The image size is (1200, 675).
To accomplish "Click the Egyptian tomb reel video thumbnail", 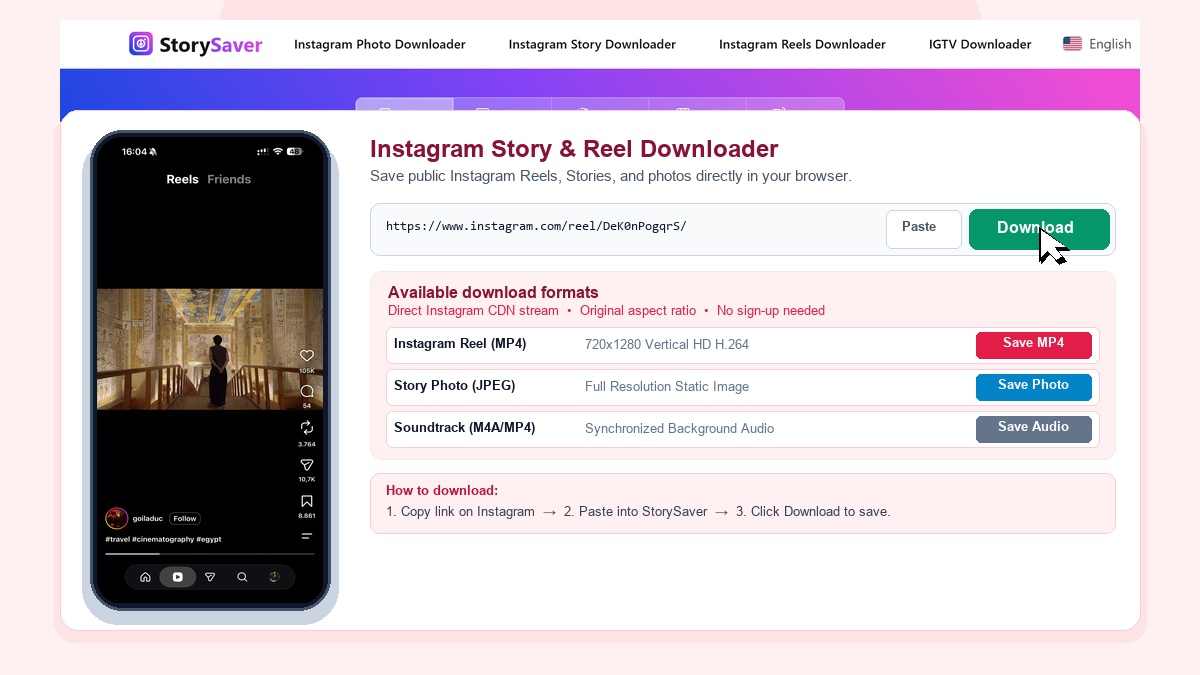I will pyautogui.click(x=210, y=349).
